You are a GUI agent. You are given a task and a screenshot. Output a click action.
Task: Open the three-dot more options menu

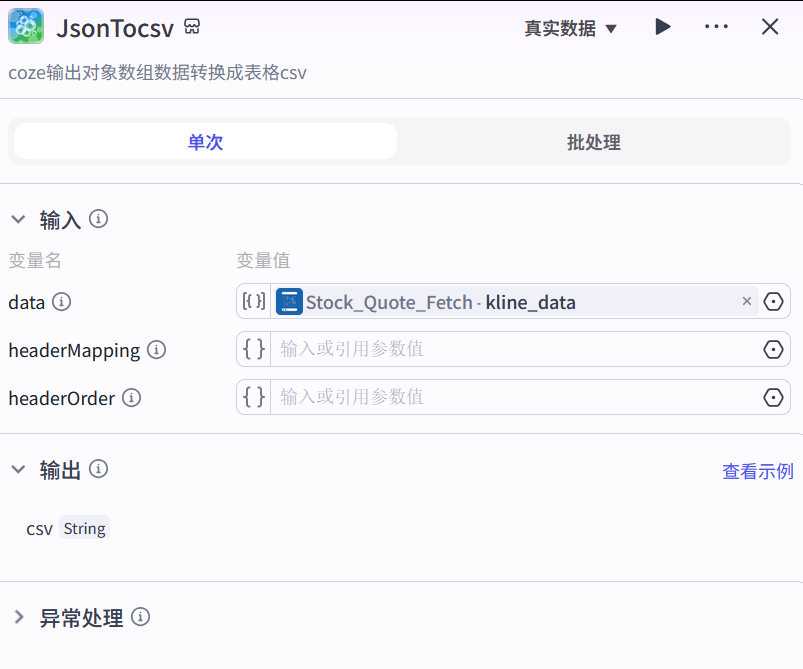(x=716, y=27)
